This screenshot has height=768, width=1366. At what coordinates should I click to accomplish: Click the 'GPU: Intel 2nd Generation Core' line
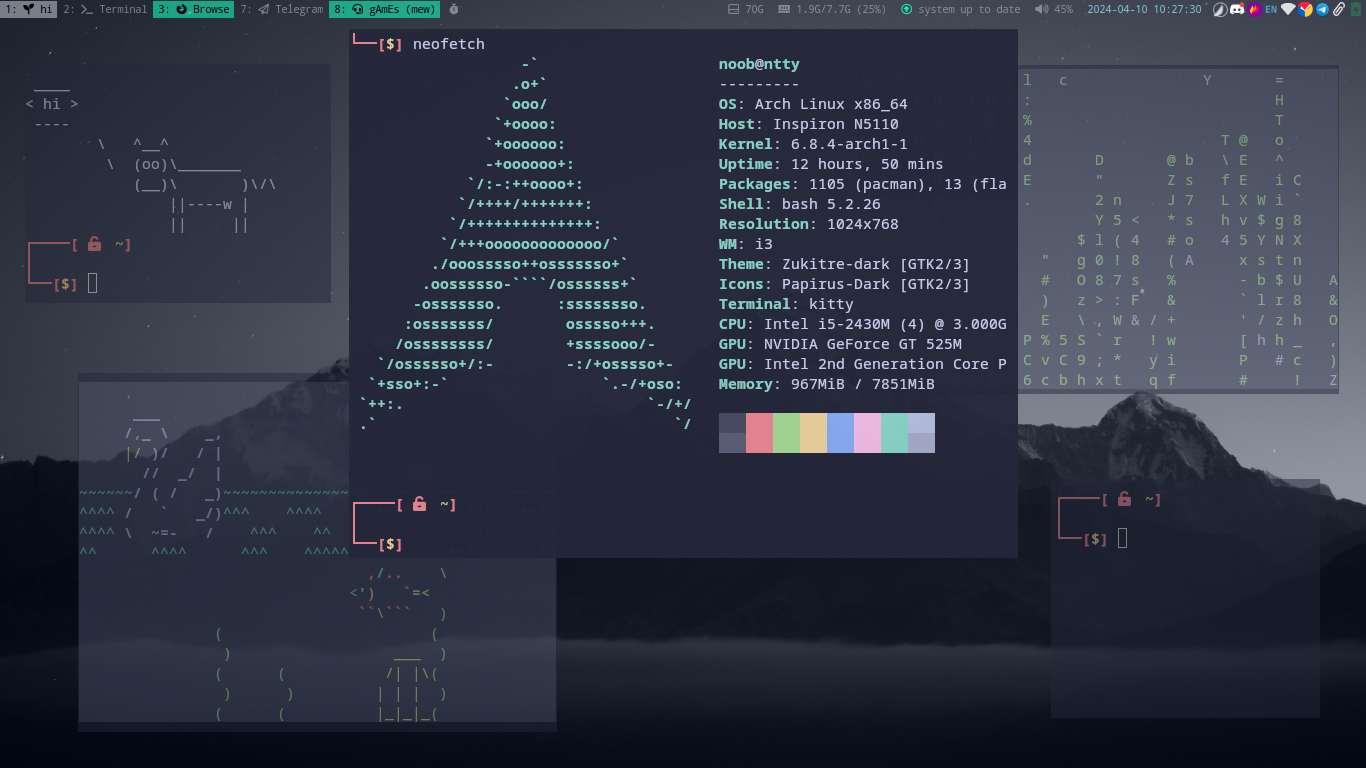pos(862,364)
